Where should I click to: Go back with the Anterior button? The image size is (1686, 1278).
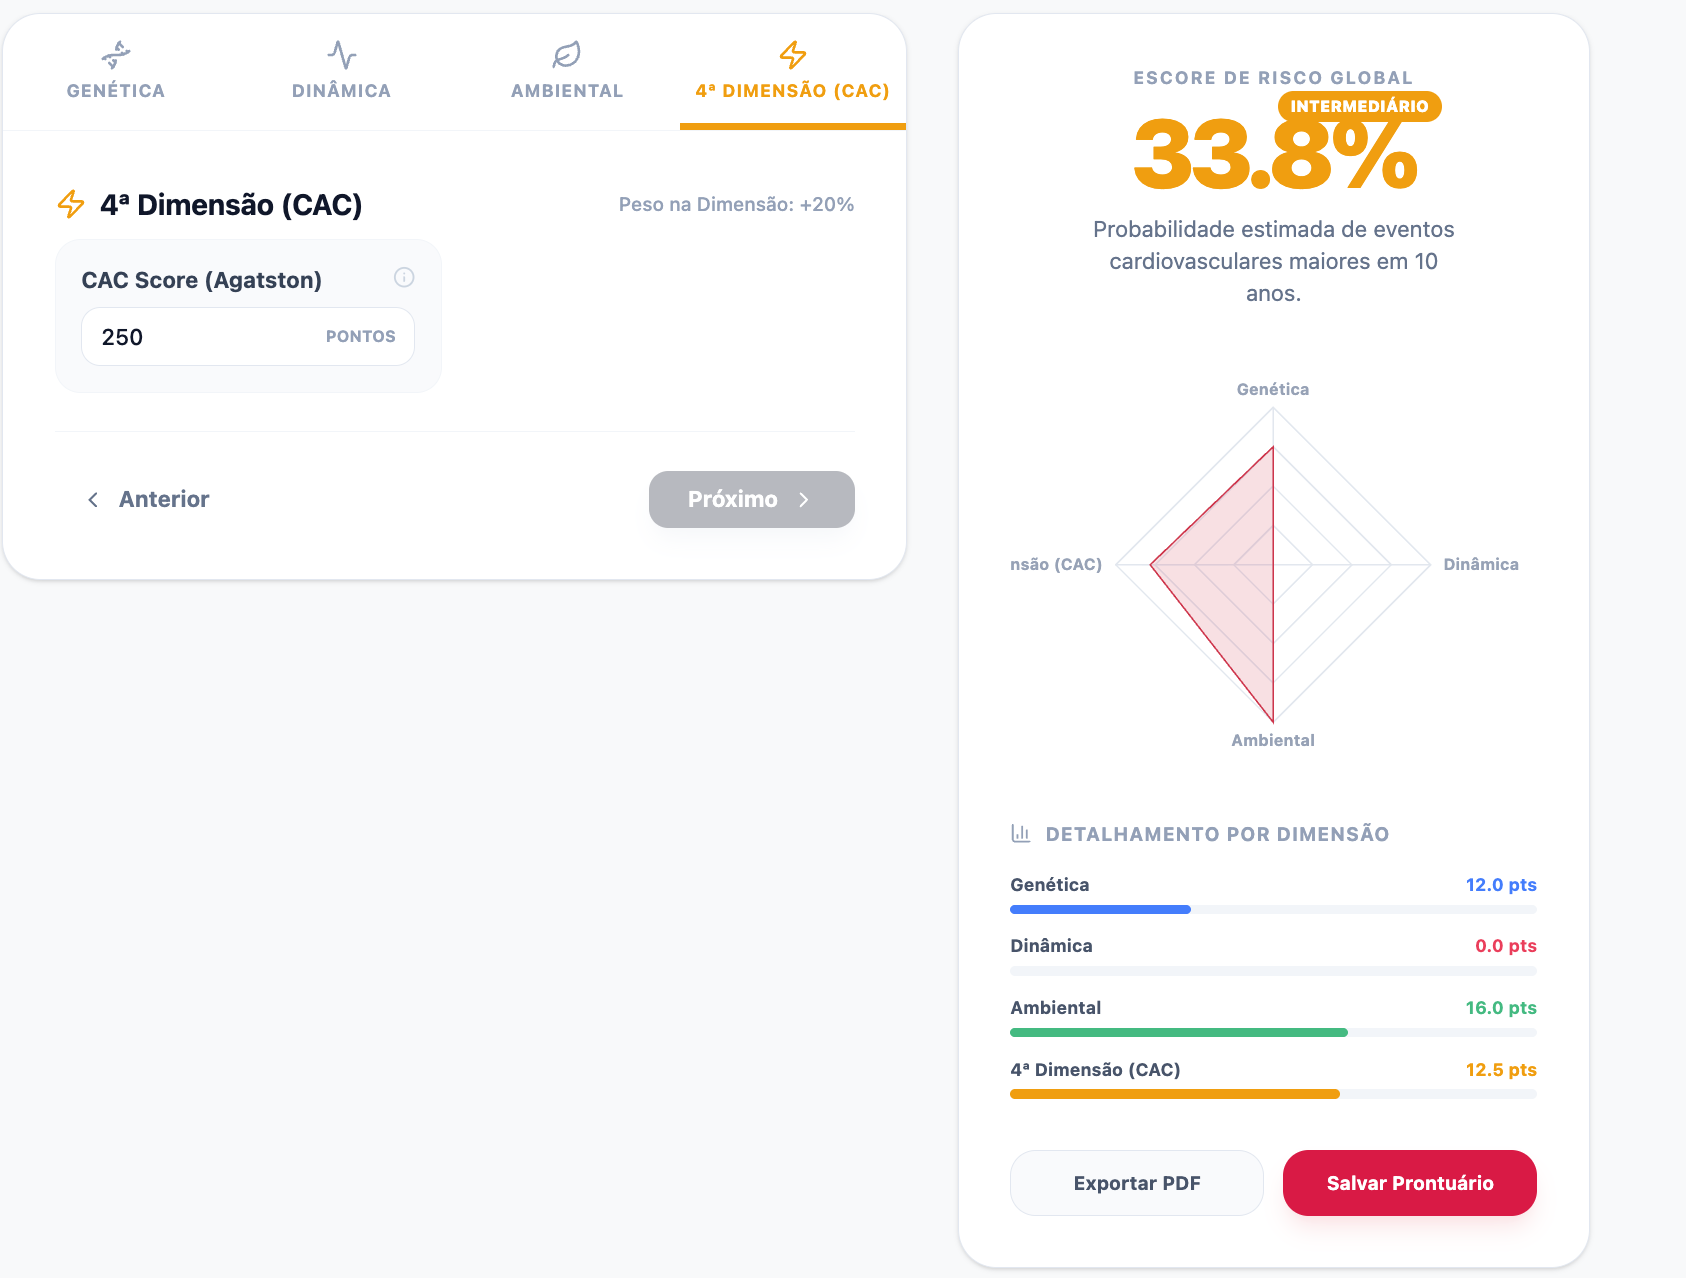click(x=149, y=499)
